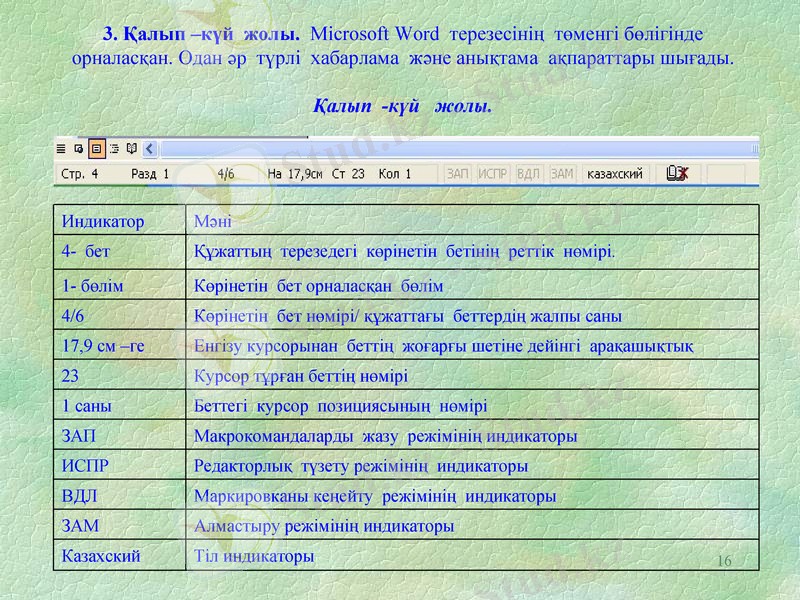This screenshot has height=600, width=800.
Task: Switch to Web Layout view
Action: 78,148
